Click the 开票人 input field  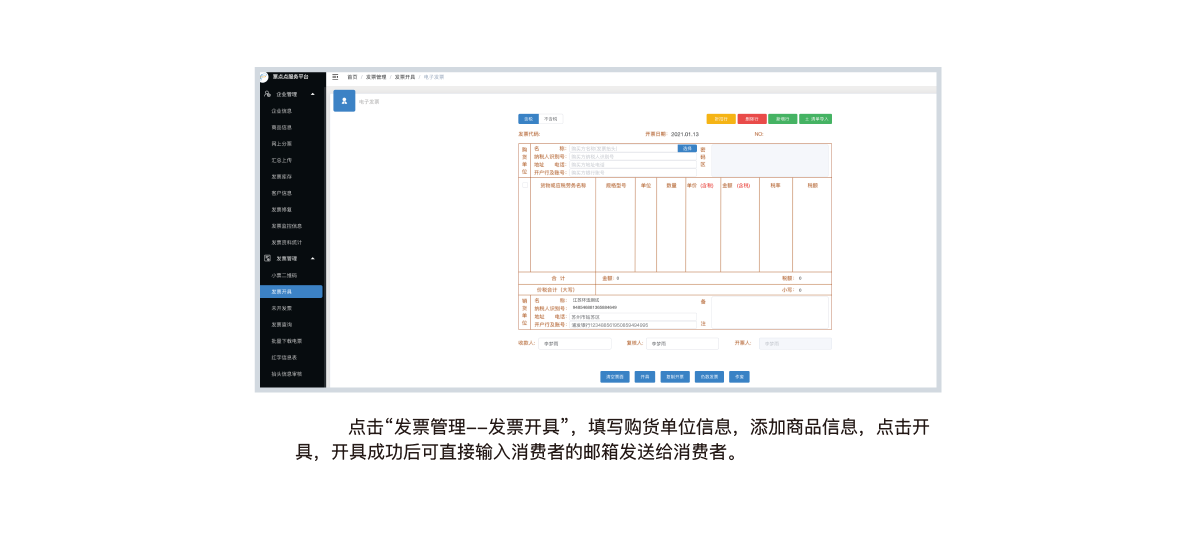[x=795, y=344]
